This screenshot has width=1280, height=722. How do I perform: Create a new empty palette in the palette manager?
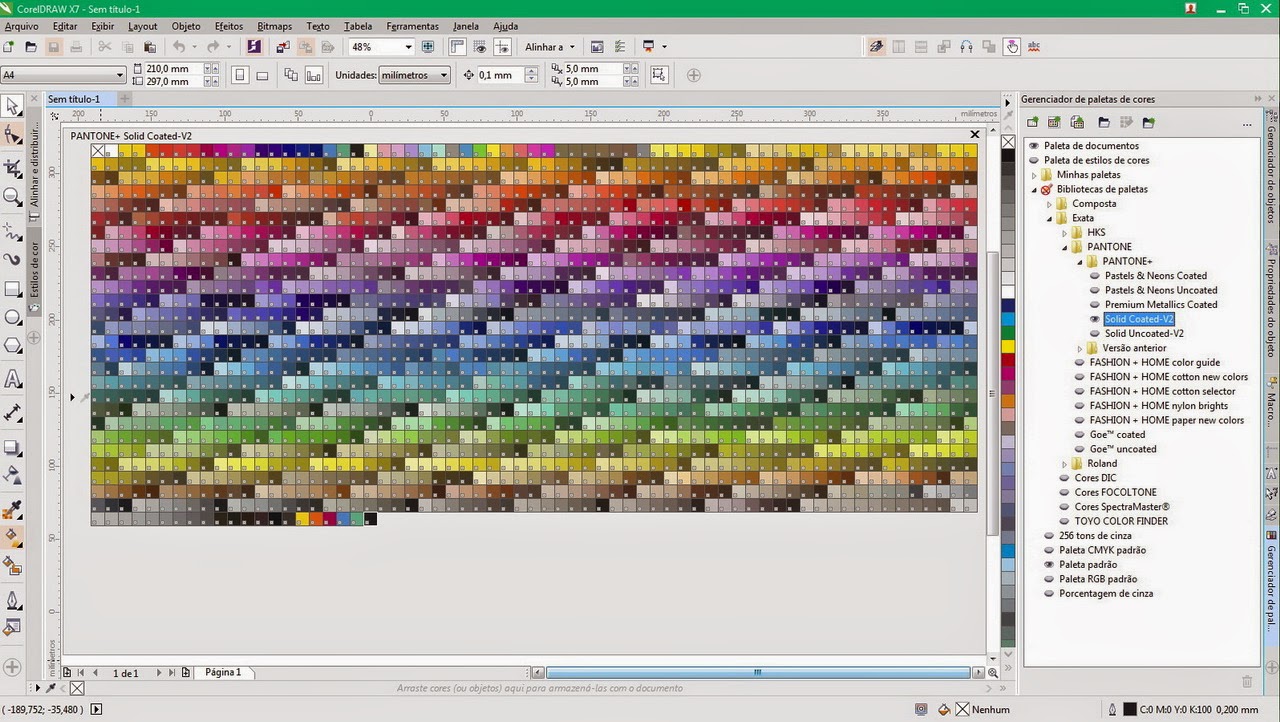(x=1035, y=122)
